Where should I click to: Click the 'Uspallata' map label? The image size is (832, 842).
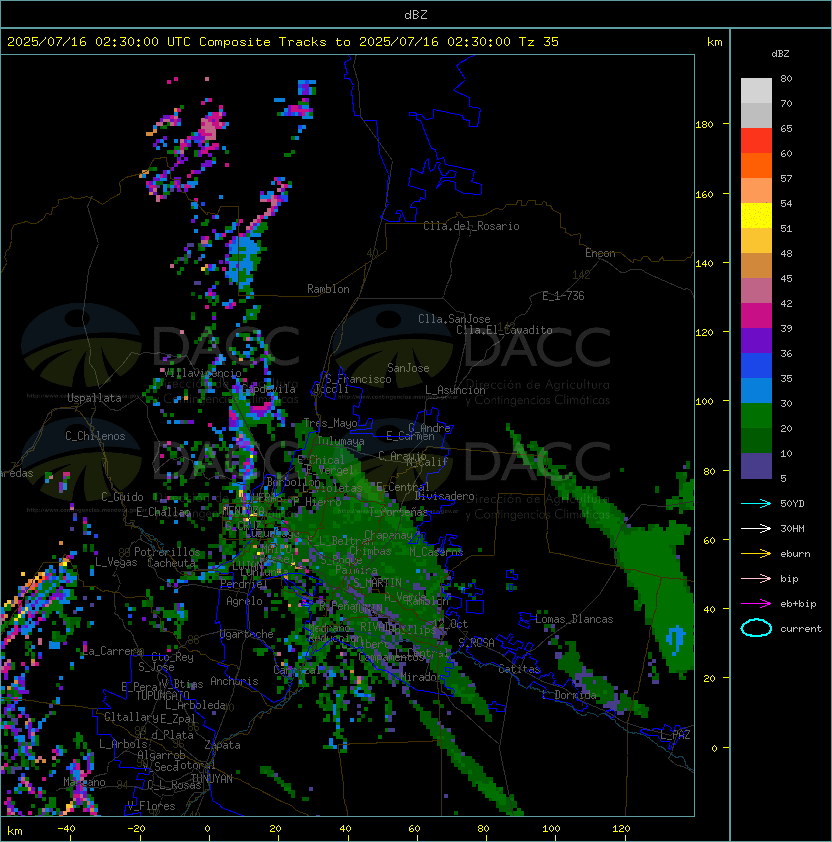(x=94, y=398)
